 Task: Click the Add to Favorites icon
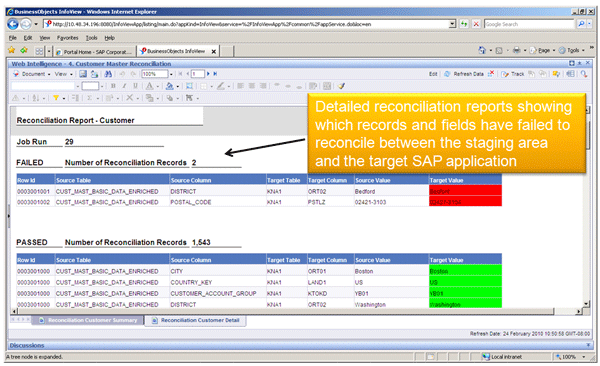pos(24,50)
